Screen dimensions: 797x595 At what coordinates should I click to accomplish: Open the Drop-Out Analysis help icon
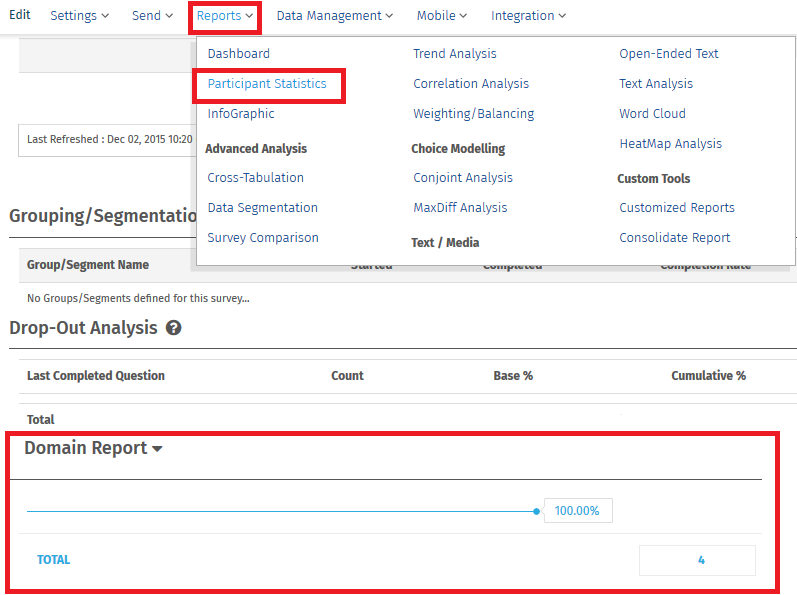coord(173,328)
